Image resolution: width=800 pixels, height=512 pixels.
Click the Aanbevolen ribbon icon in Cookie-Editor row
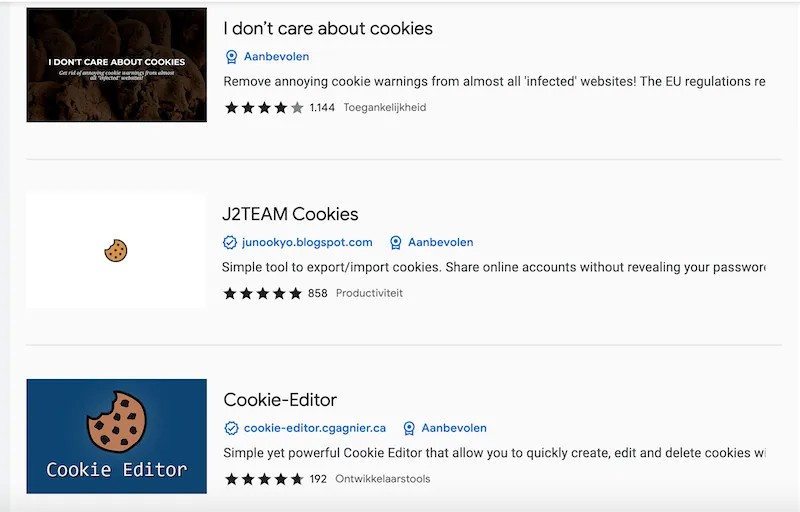coord(409,428)
